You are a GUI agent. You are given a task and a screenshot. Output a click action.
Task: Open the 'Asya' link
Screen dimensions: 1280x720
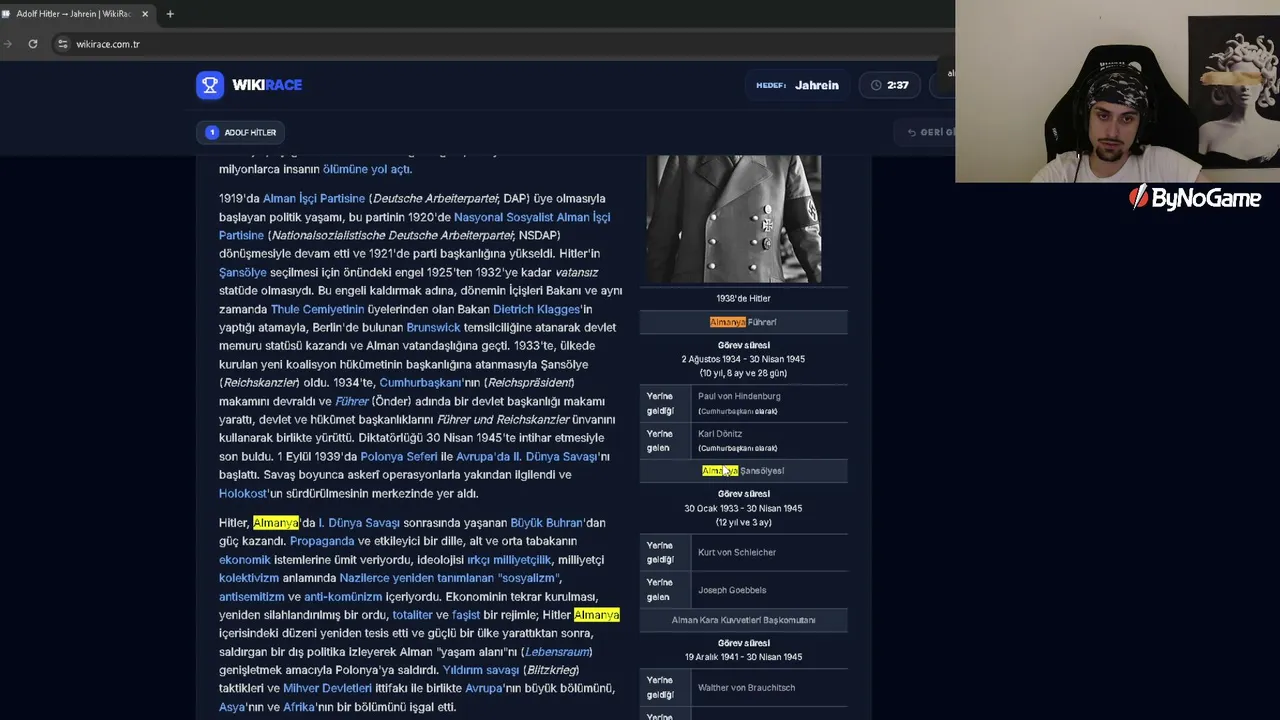232,707
